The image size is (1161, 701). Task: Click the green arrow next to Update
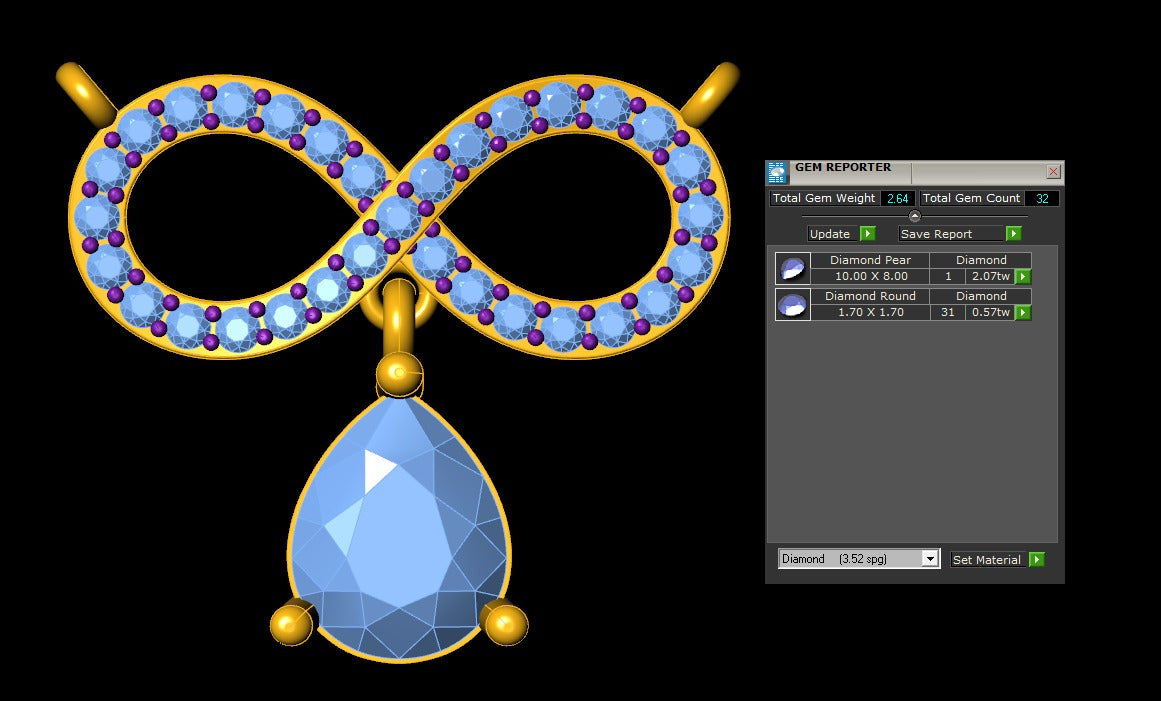coord(867,234)
